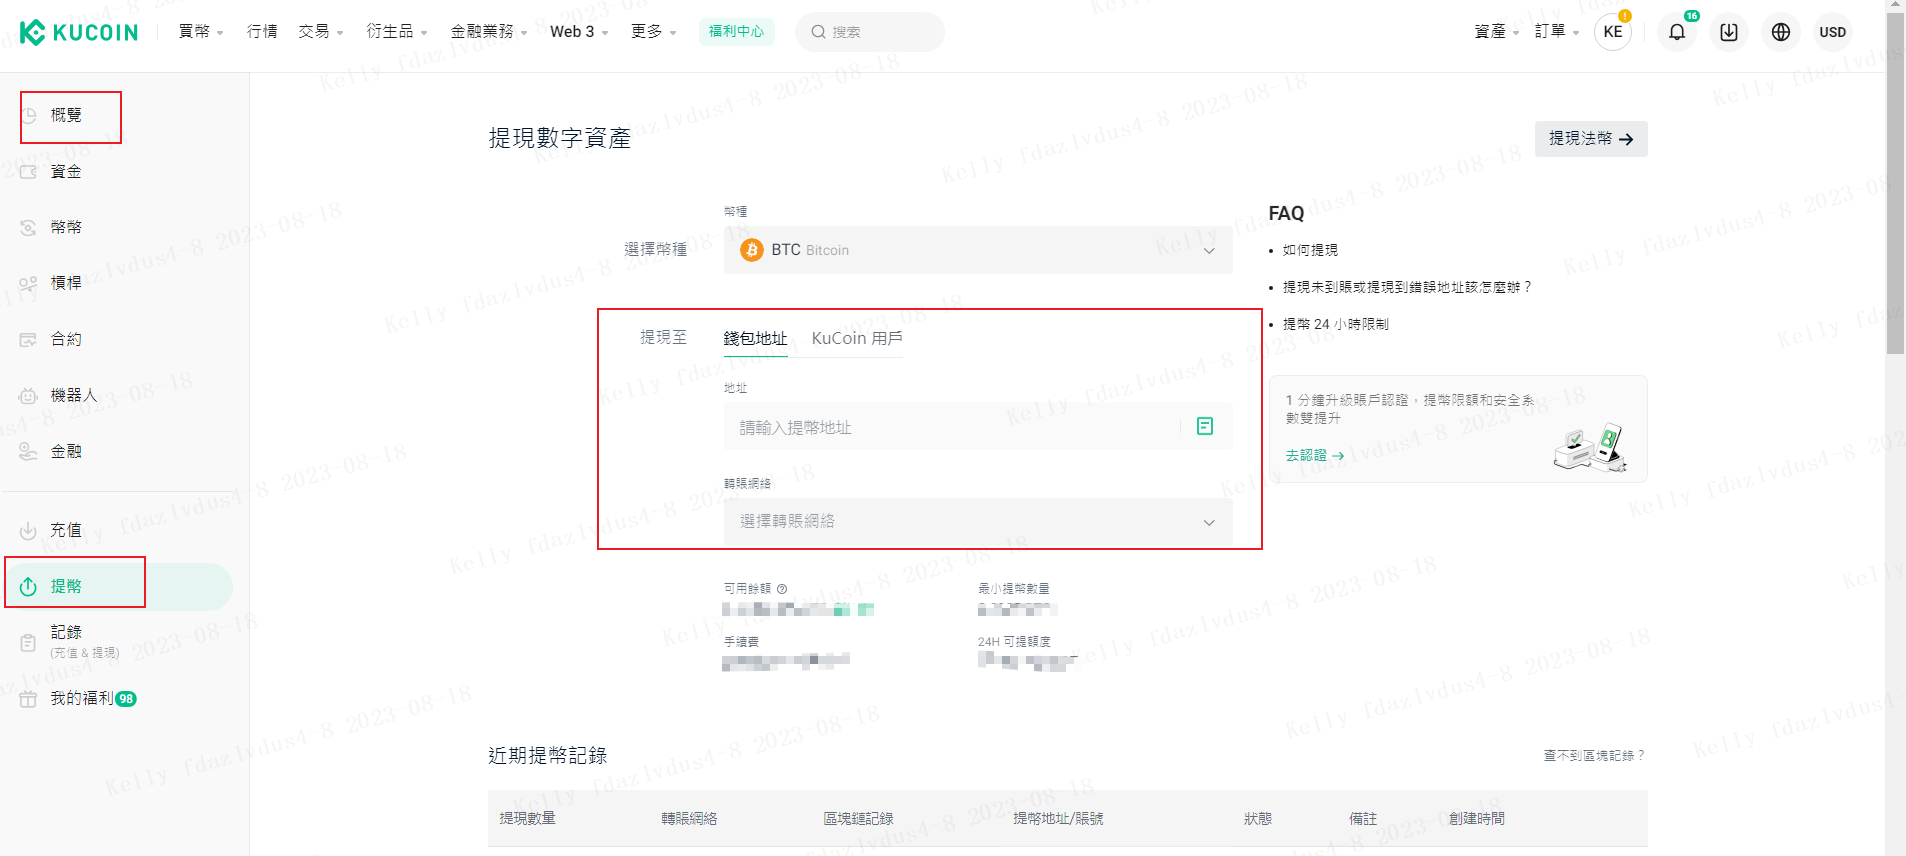Click the USD currency selector
This screenshot has width=1906, height=856.
(1833, 32)
